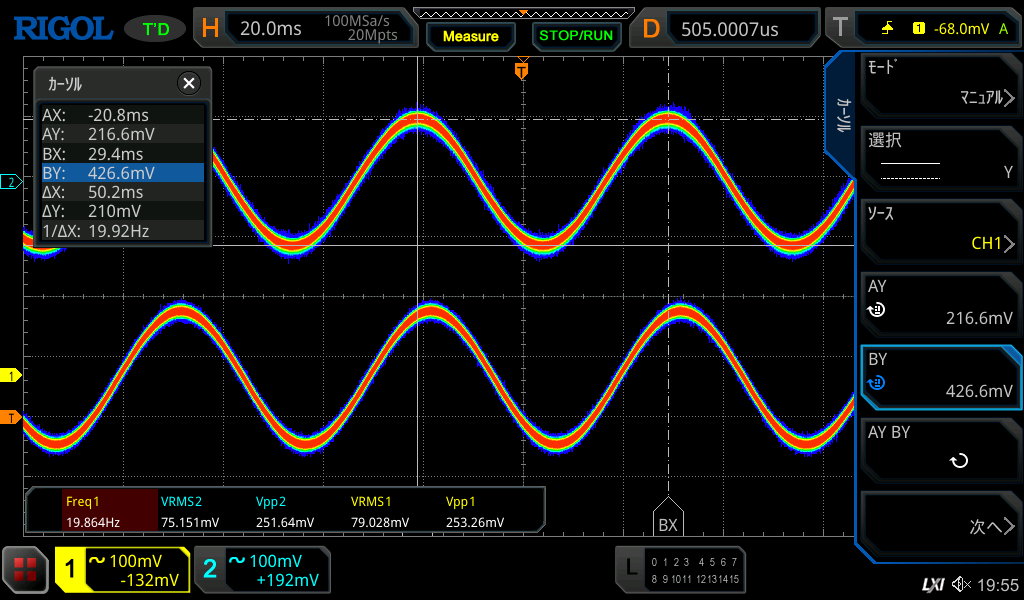
Task: Select the AY BY cursor button
Action: click(x=941, y=448)
